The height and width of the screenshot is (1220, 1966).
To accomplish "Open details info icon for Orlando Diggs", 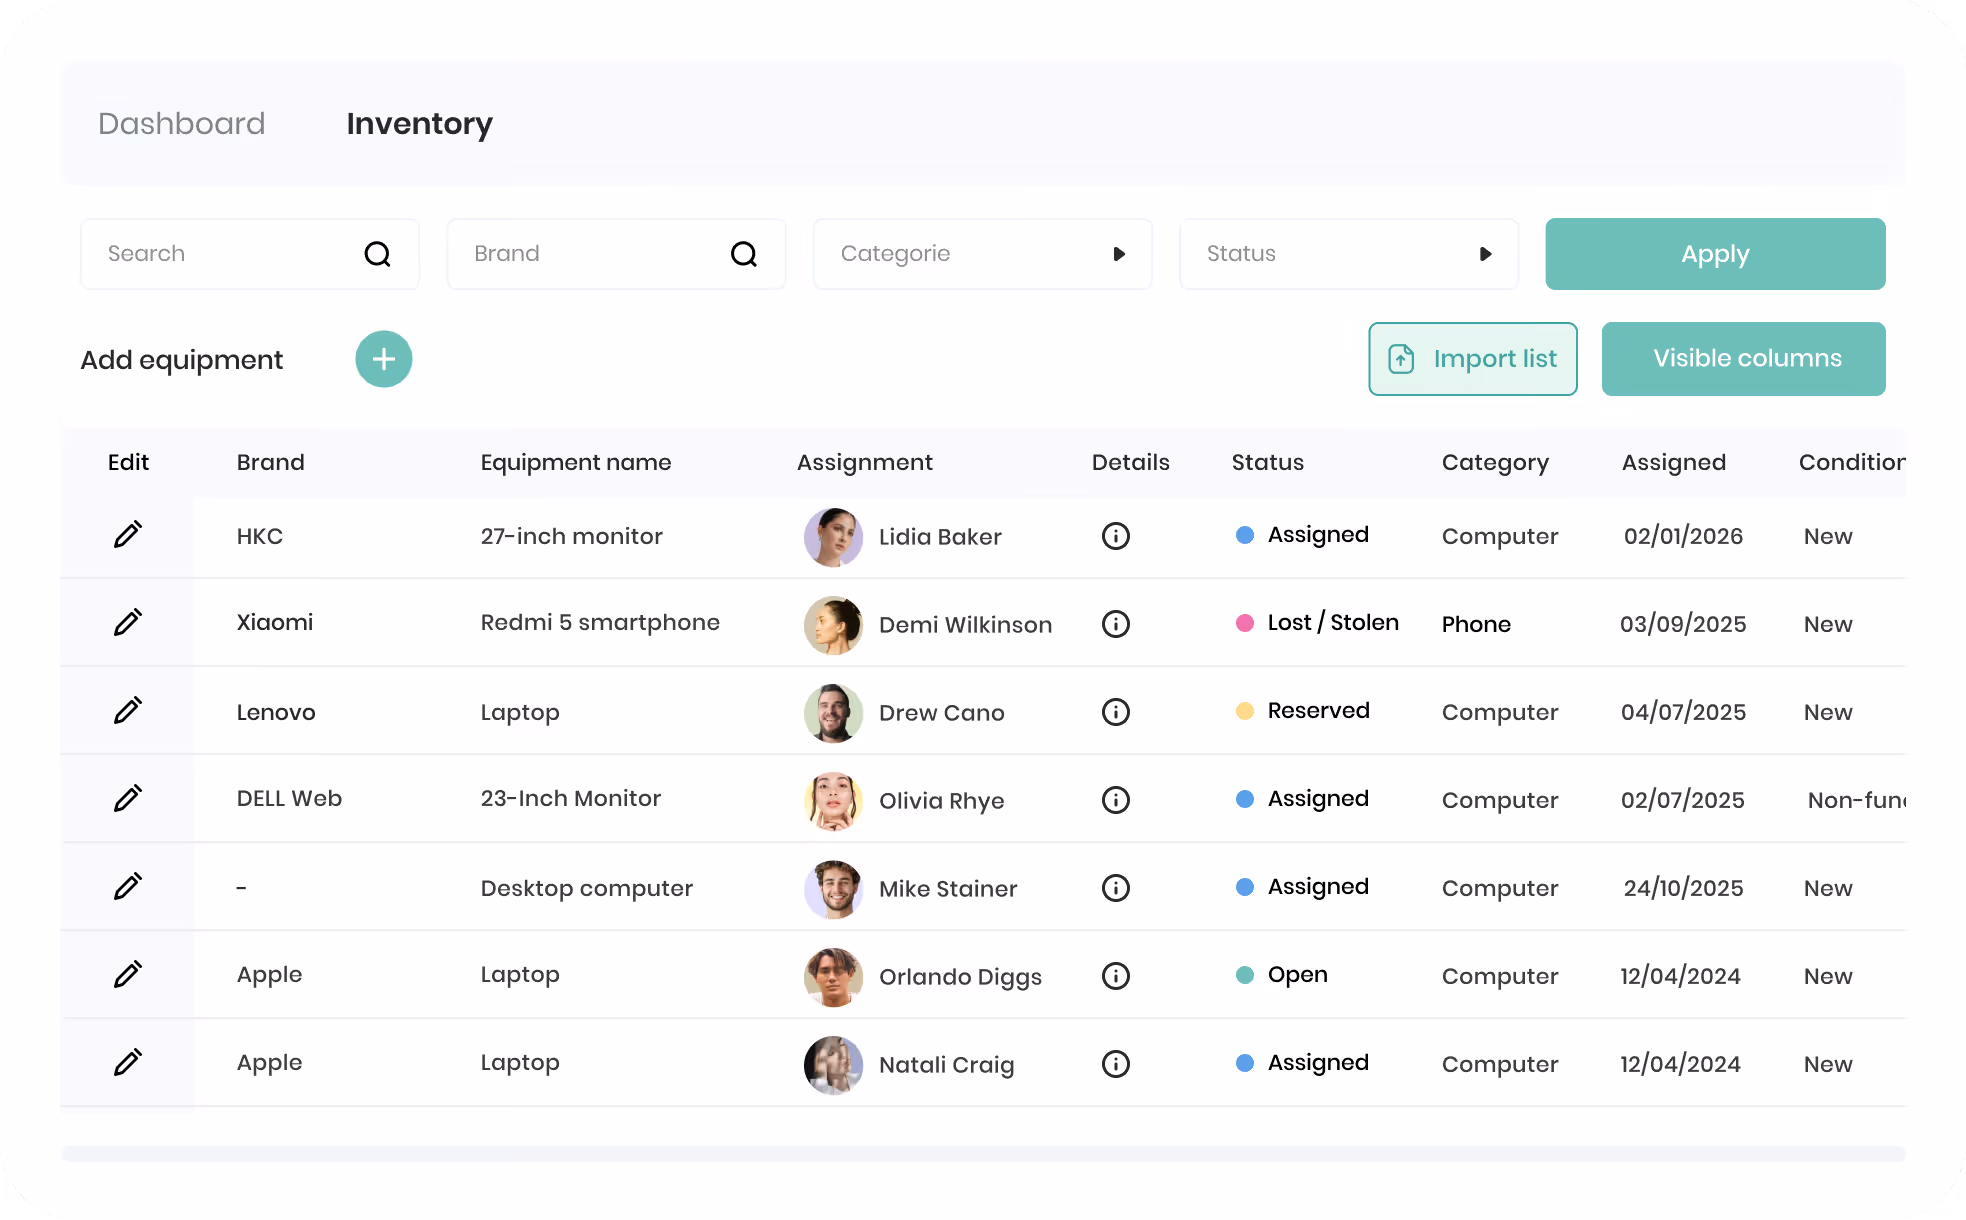I will pos(1116,976).
